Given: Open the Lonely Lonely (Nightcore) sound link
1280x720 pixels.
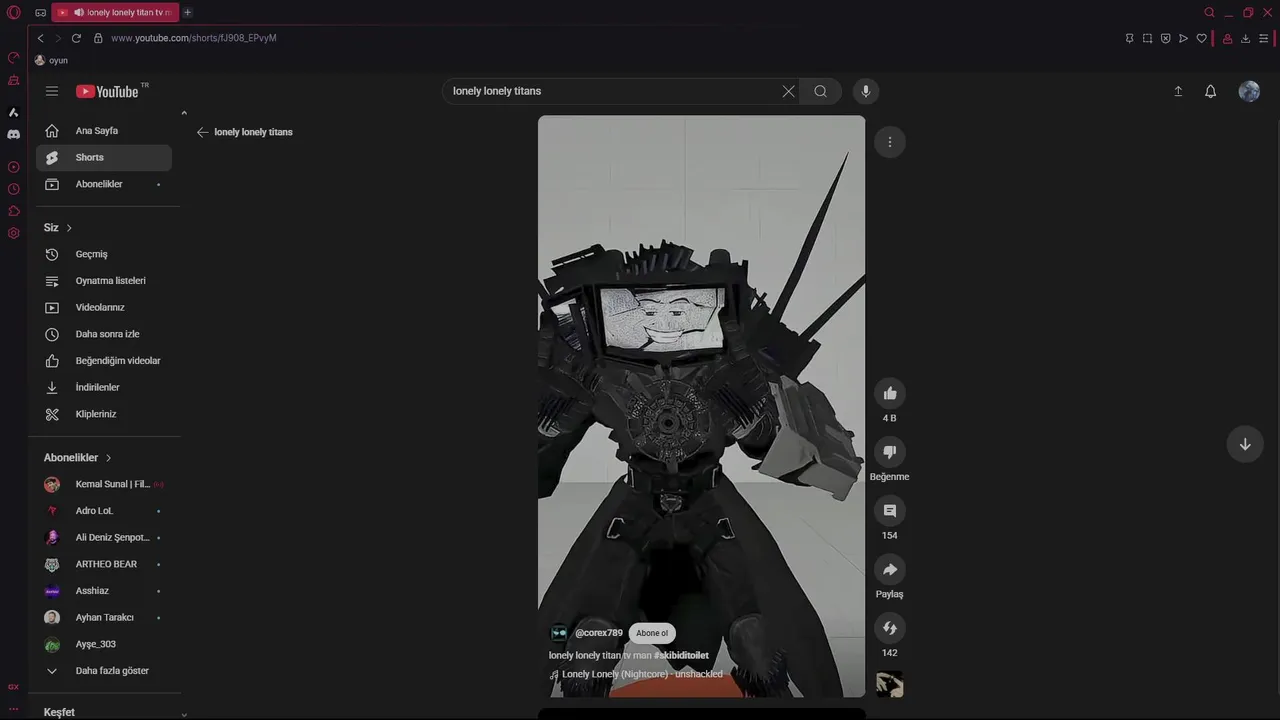Looking at the screenshot, I should click(642, 674).
